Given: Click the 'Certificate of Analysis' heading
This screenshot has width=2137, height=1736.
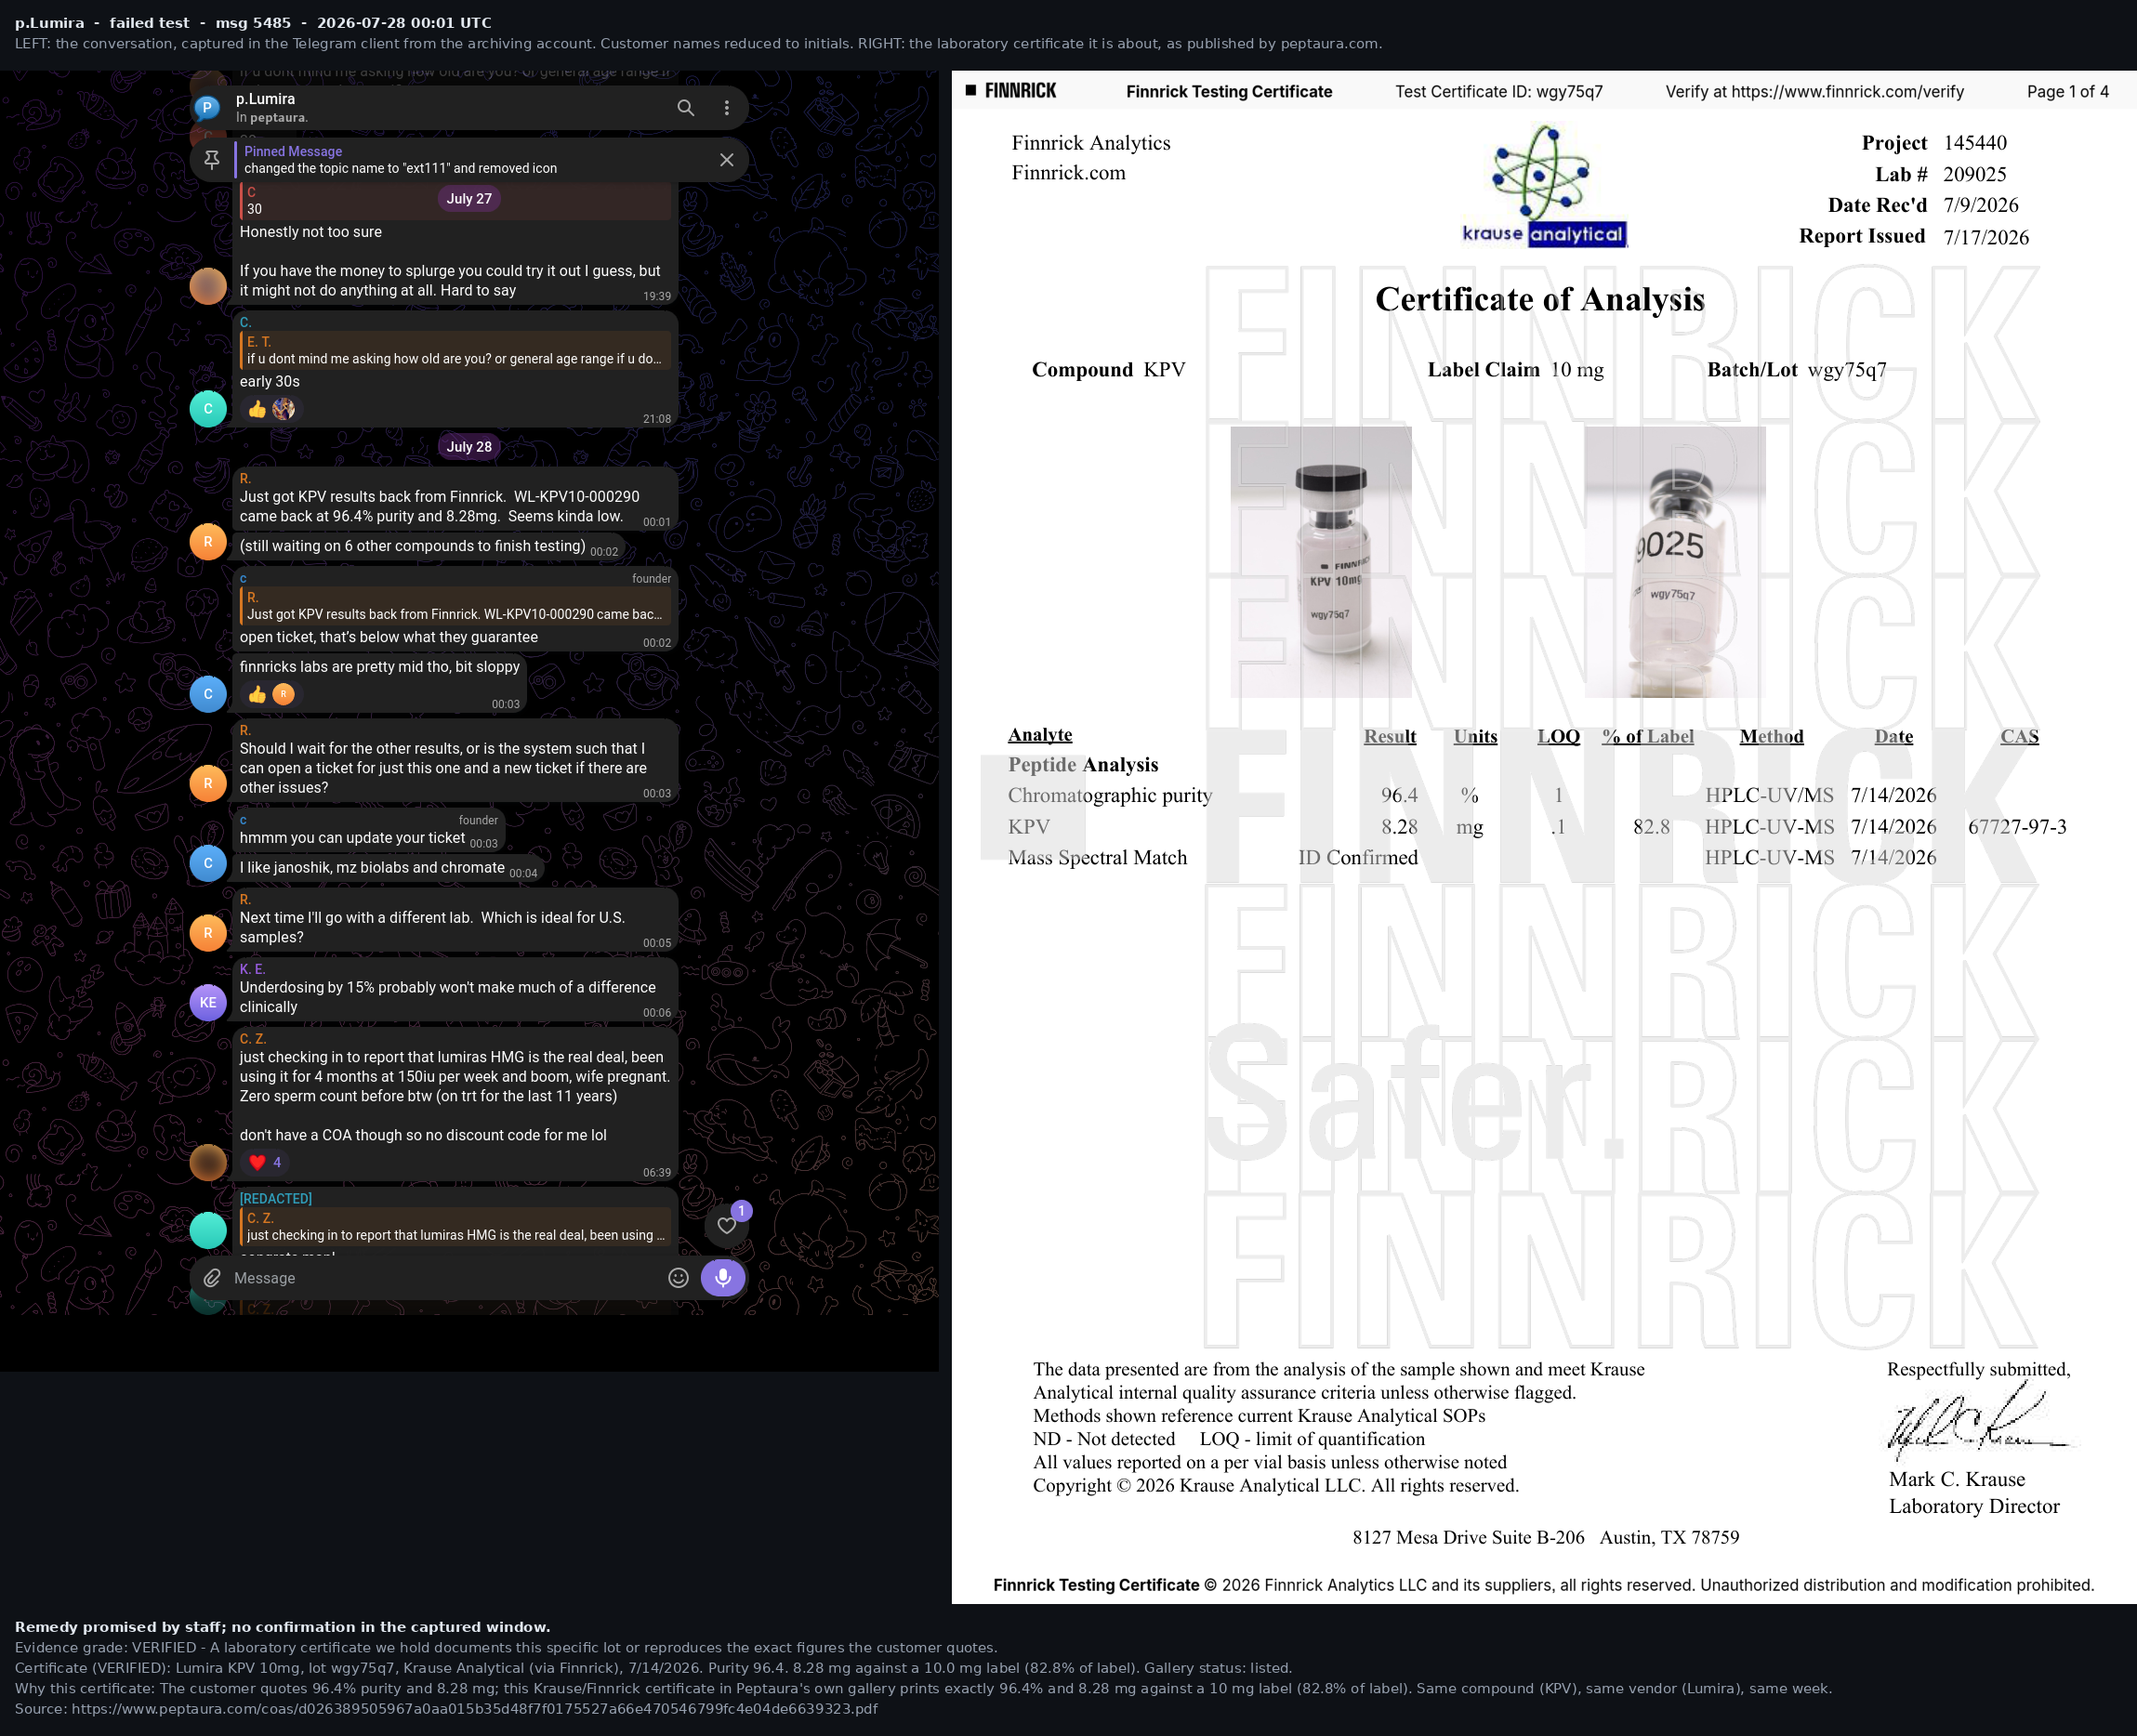Looking at the screenshot, I should point(1539,299).
